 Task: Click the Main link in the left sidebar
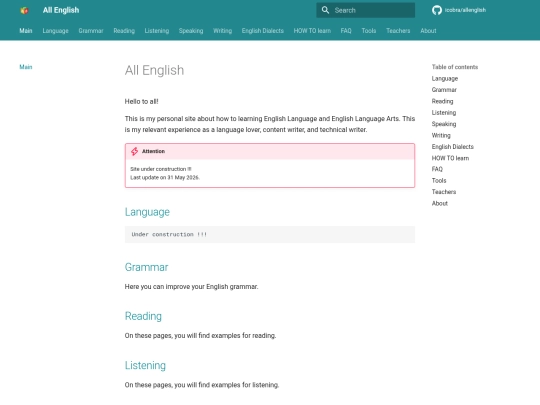[26, 67]
